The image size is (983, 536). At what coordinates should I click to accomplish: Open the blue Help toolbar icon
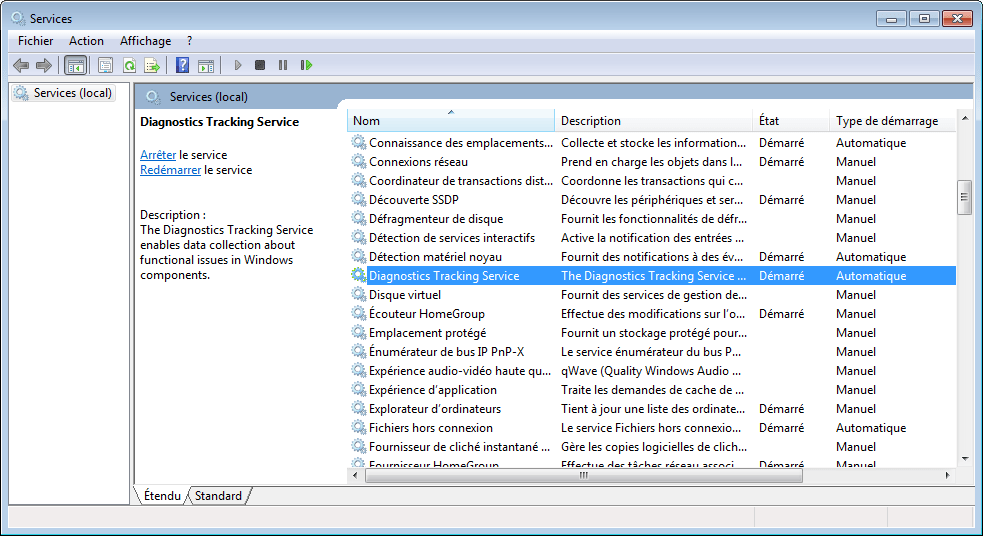182,65
